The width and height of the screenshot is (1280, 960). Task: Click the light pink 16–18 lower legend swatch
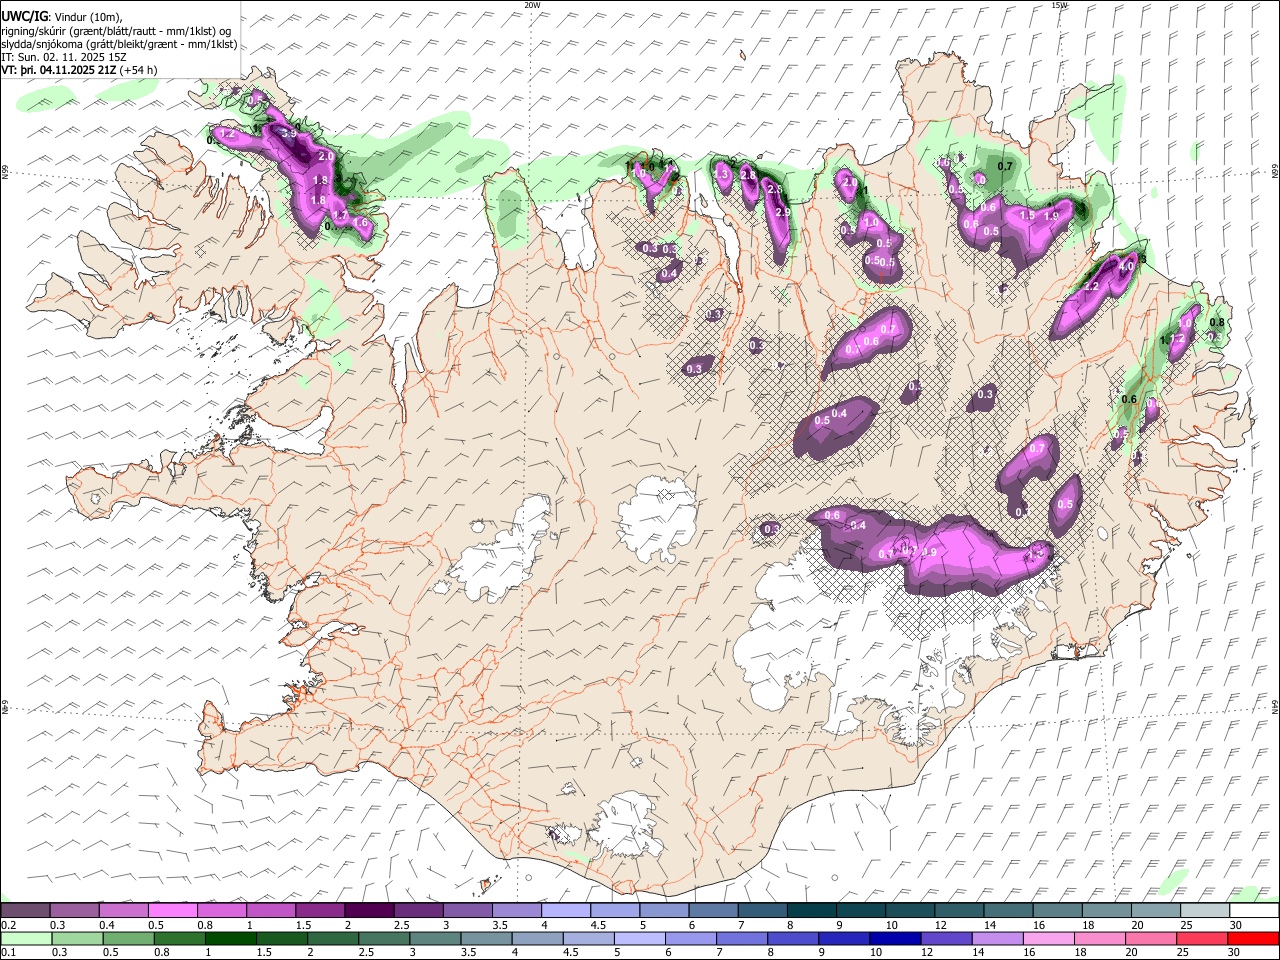tap(1049, 938)
